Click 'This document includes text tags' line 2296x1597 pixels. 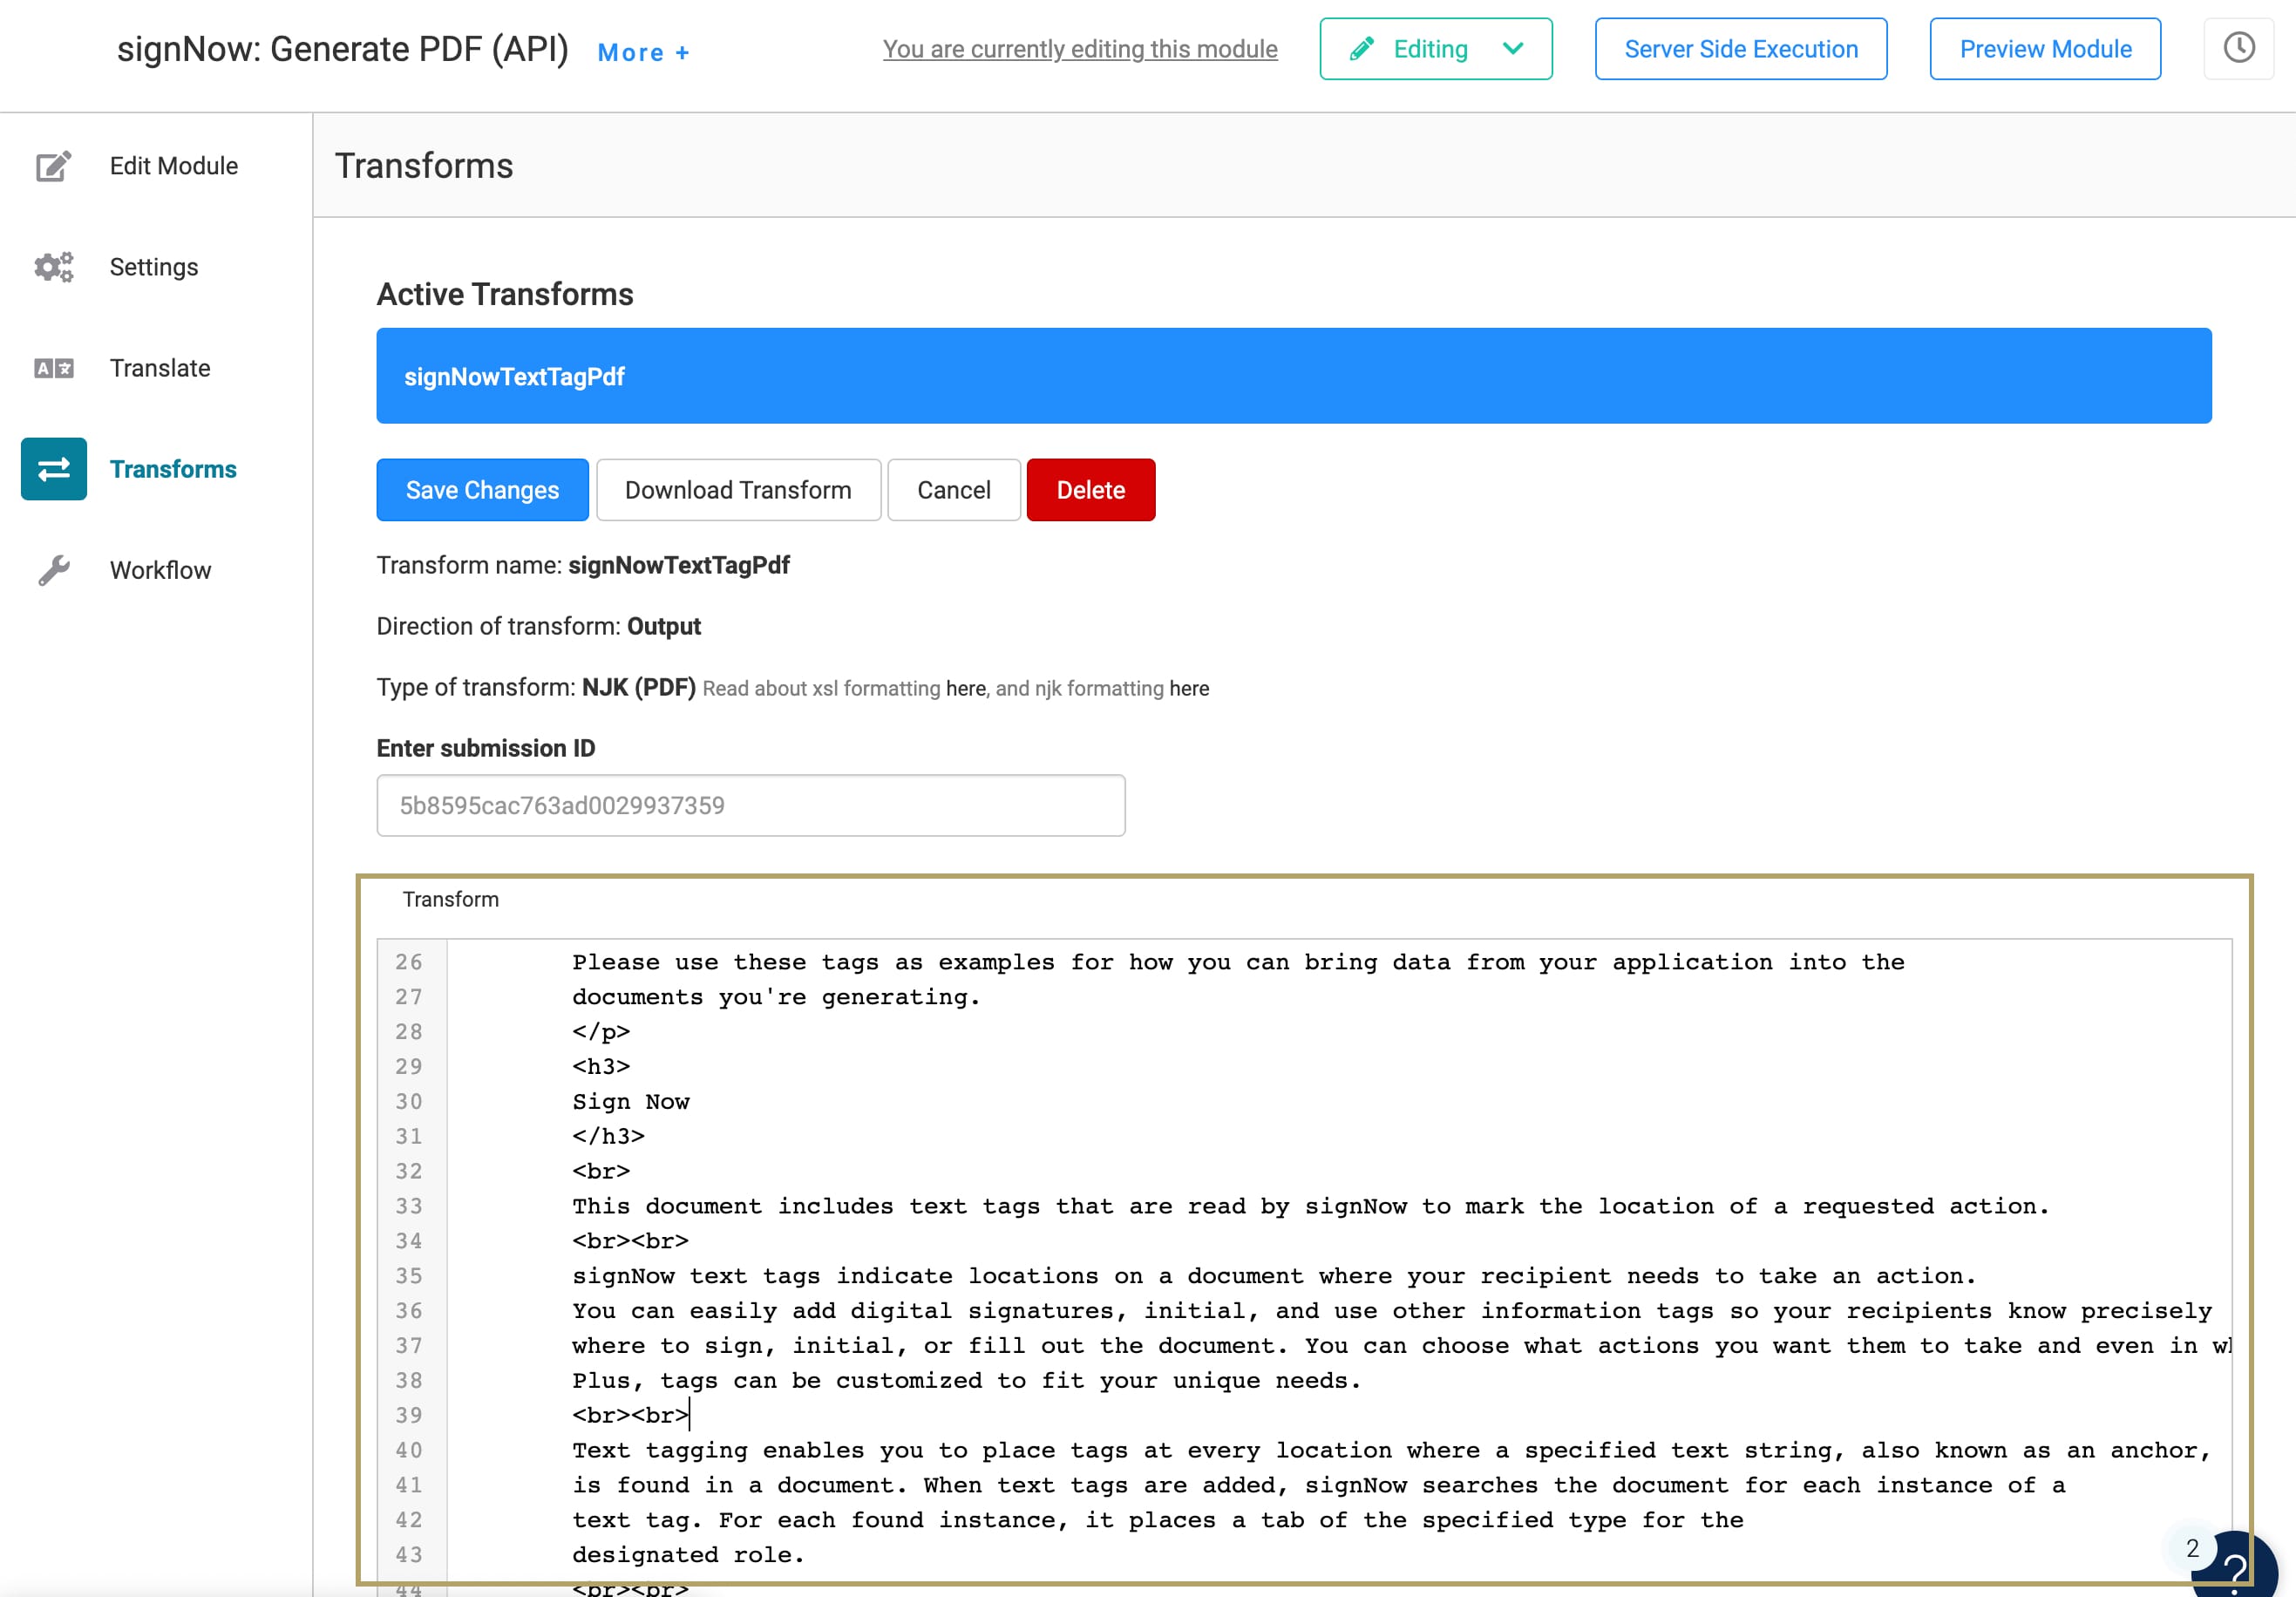coord(1310,1206)
